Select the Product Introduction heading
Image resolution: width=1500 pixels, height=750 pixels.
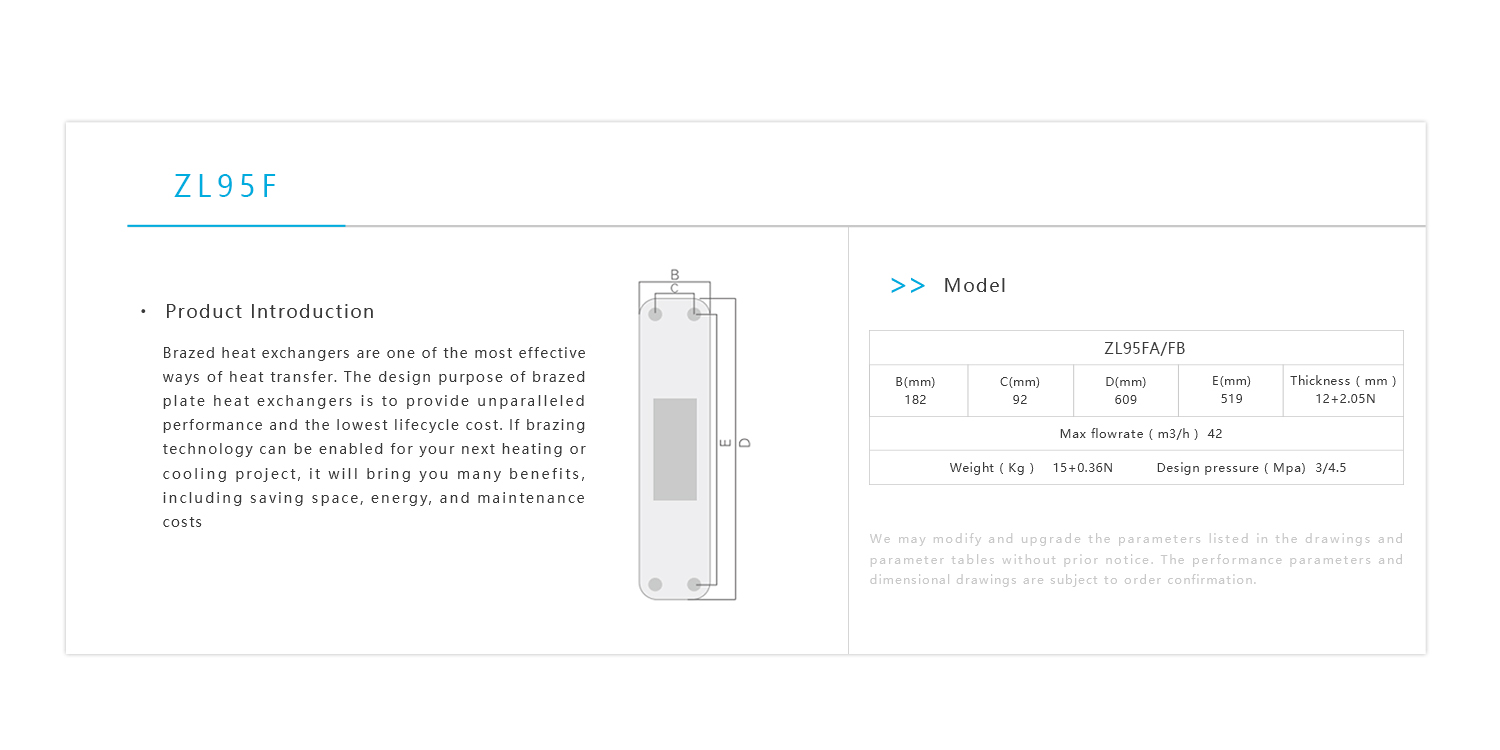[270, 312]
